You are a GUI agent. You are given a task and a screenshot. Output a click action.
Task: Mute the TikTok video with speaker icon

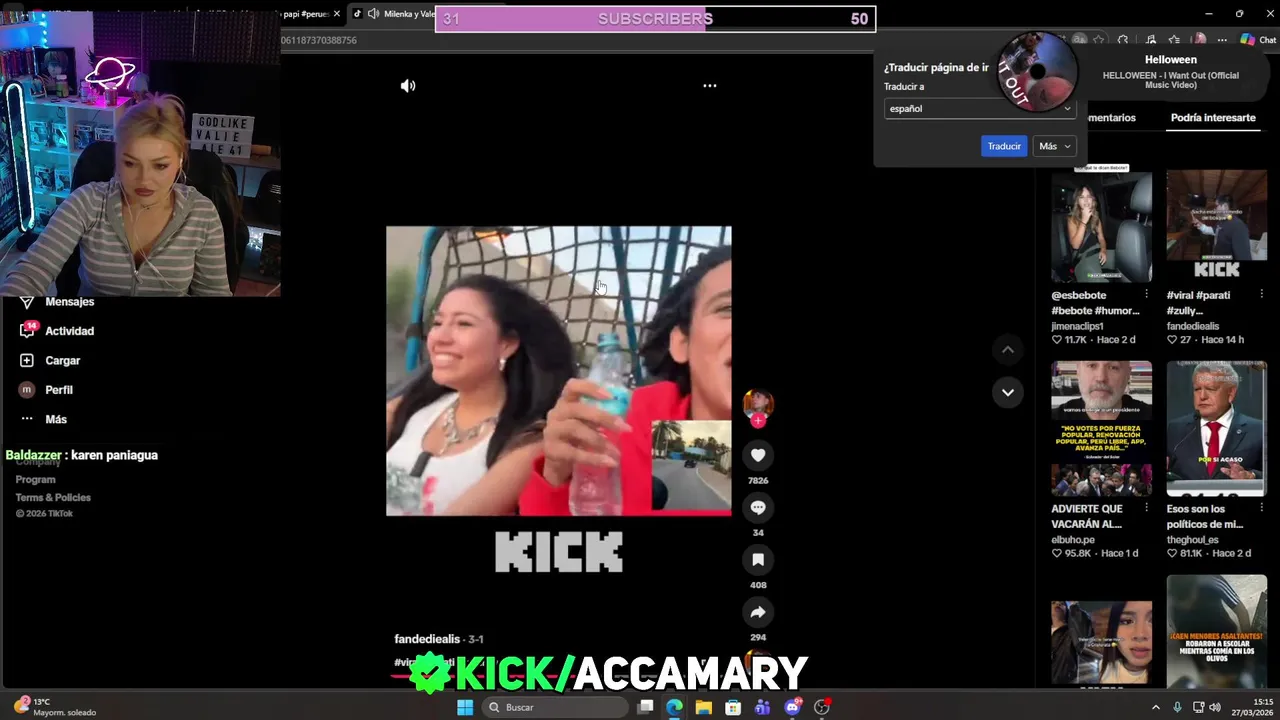click(x=408, y=86)
